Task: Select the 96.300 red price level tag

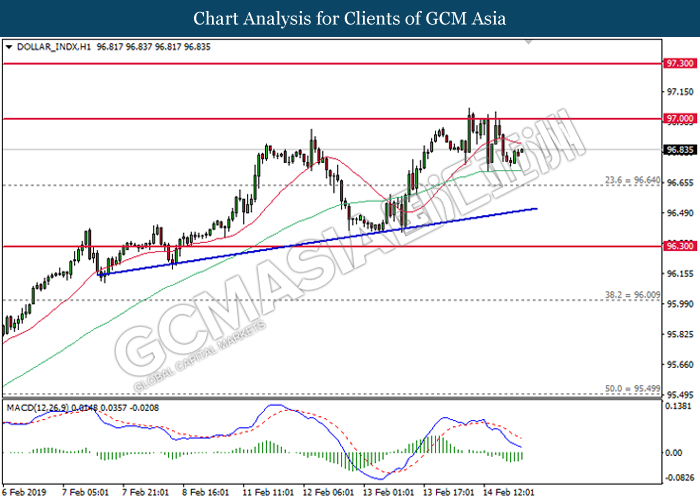Action: coord(679,246)
